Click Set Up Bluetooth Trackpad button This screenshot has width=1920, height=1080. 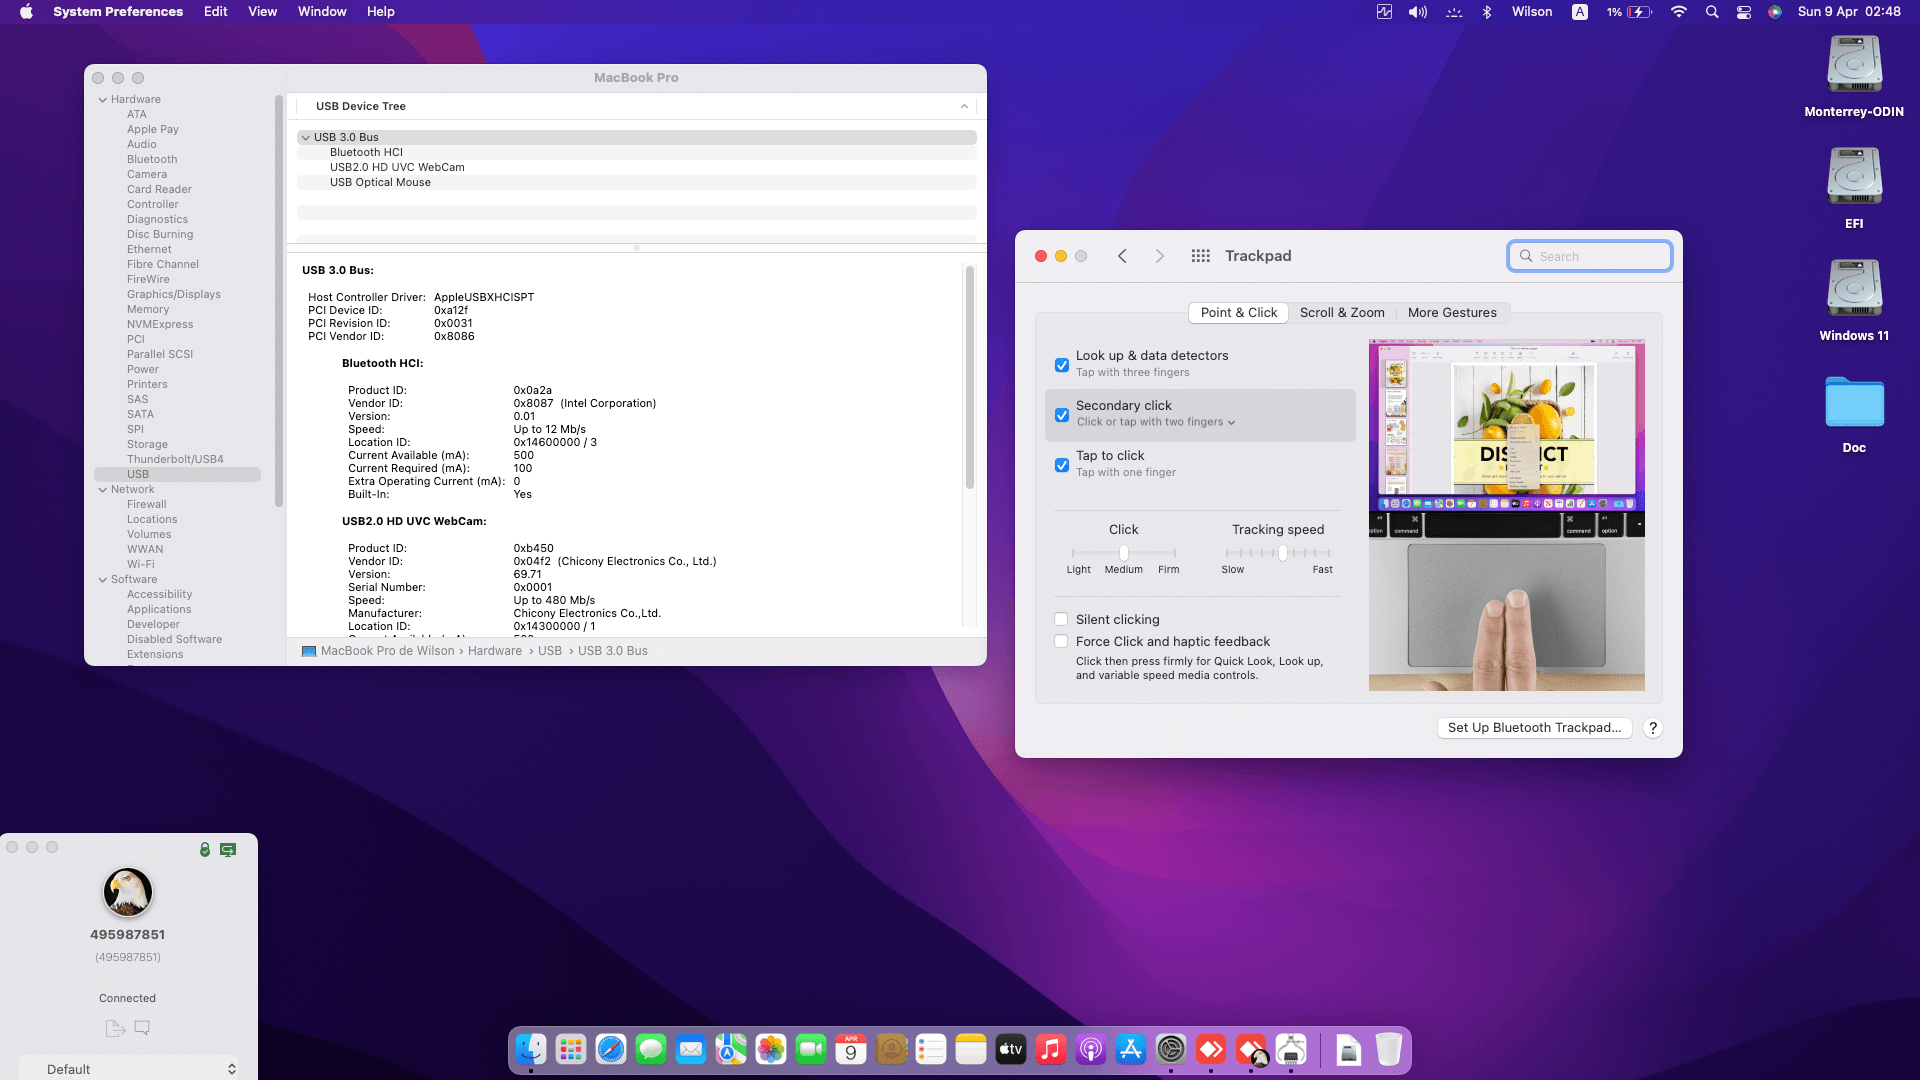[1533, 727]
